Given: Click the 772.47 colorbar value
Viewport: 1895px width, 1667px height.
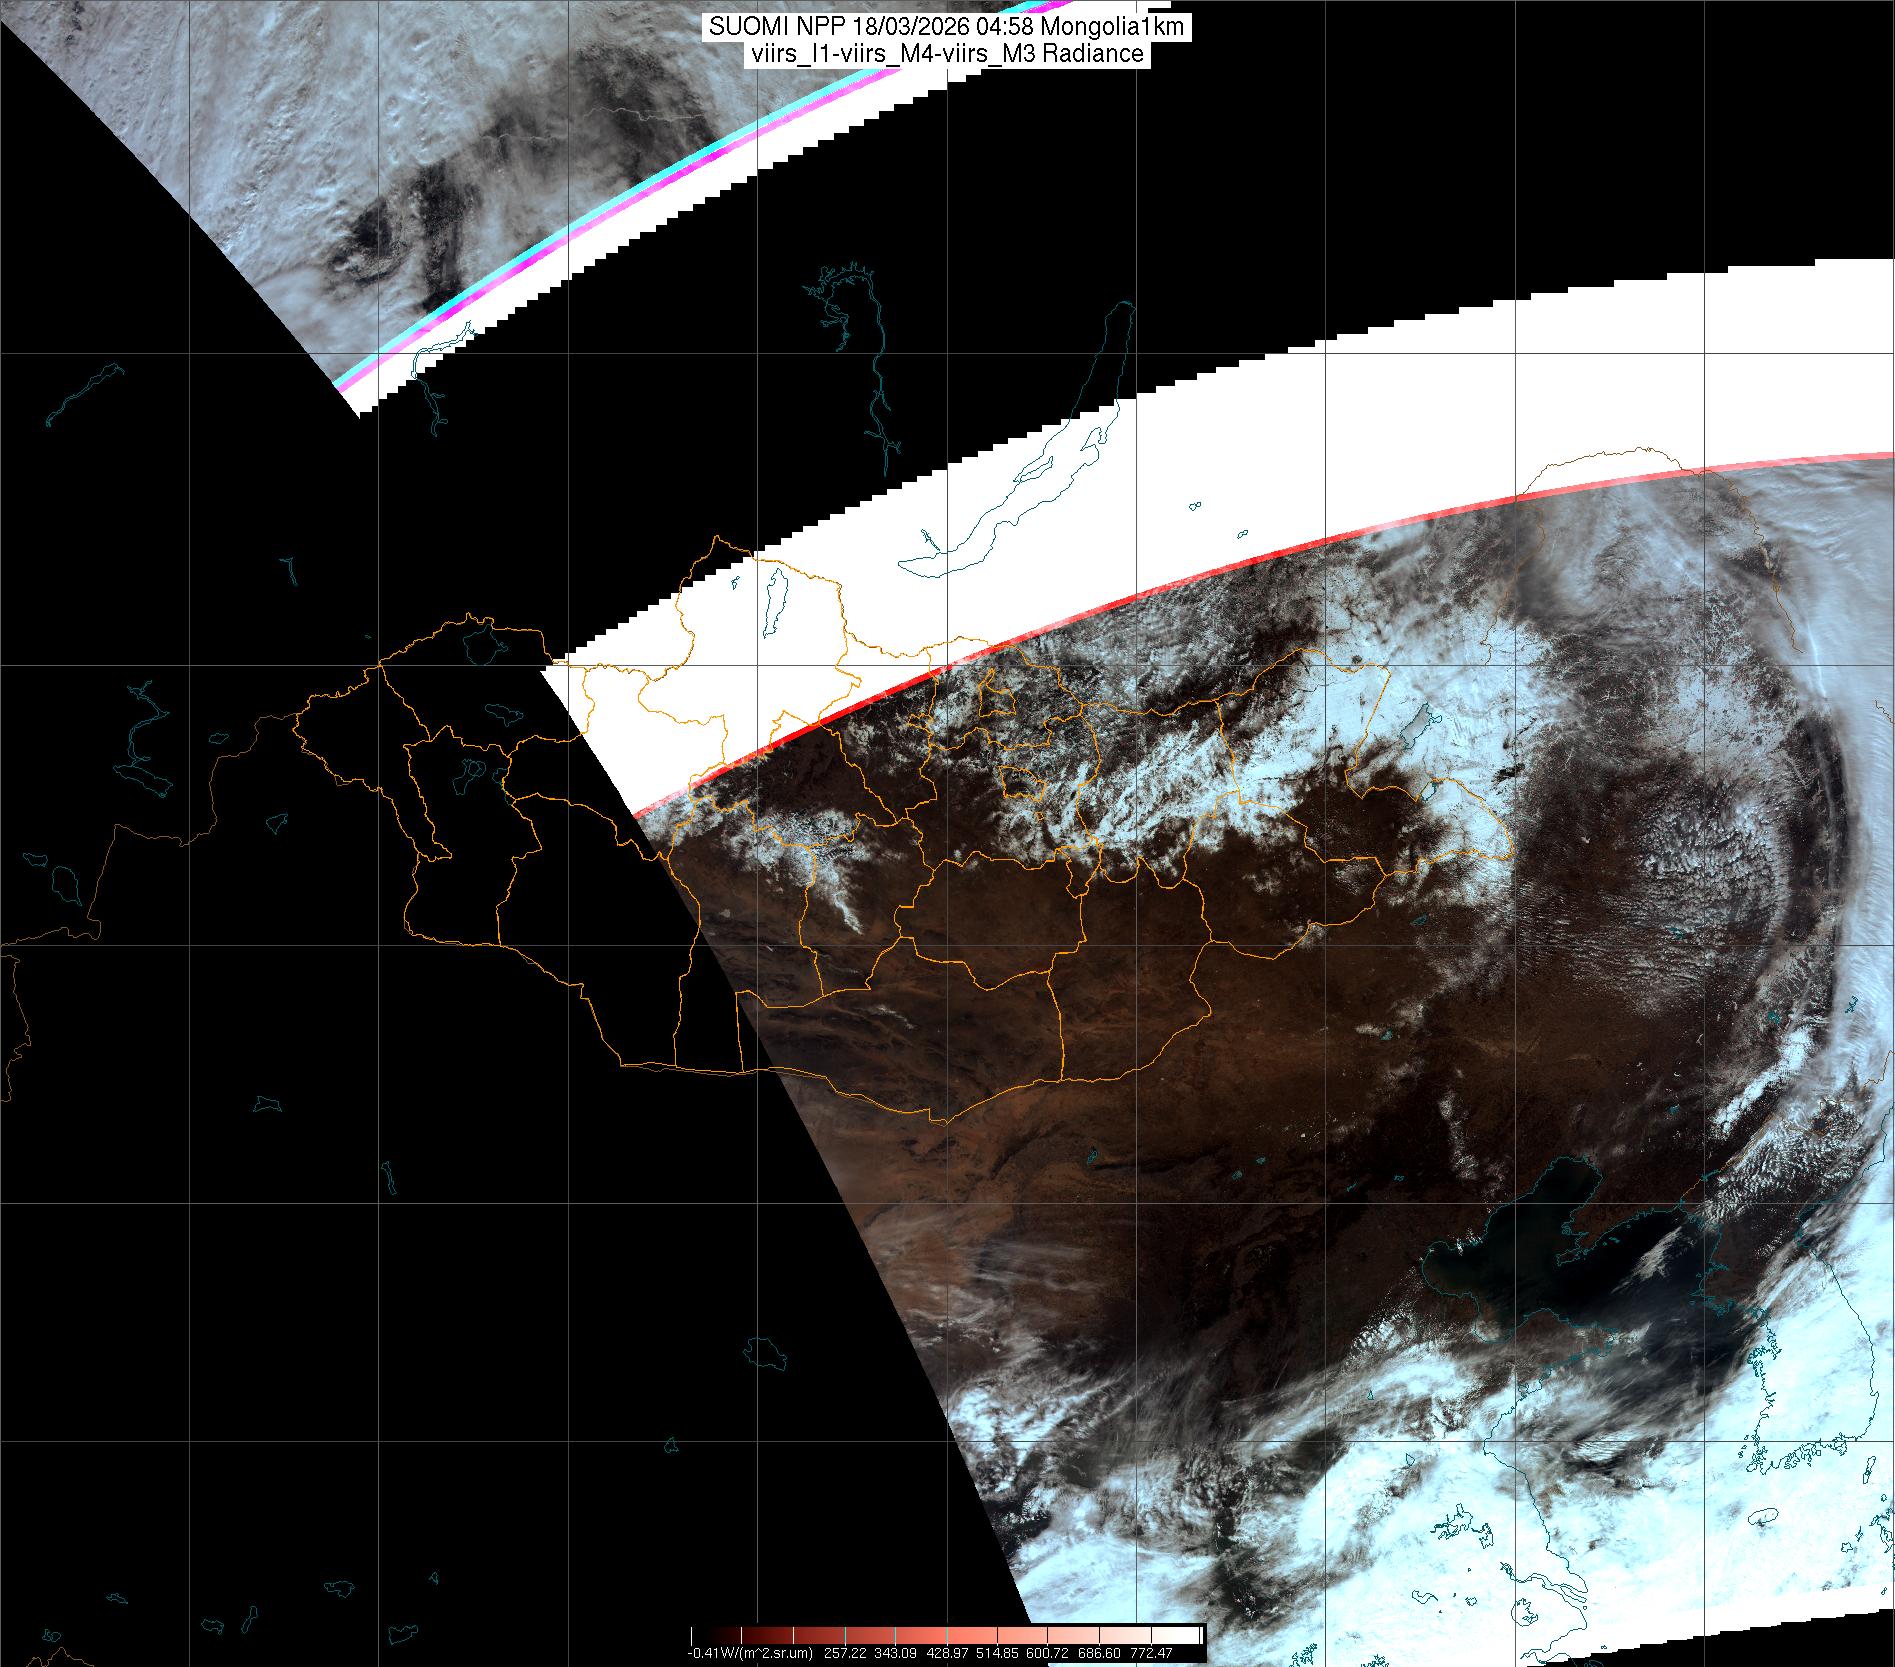Looking at the screenshot, I should point(1150,1653).
